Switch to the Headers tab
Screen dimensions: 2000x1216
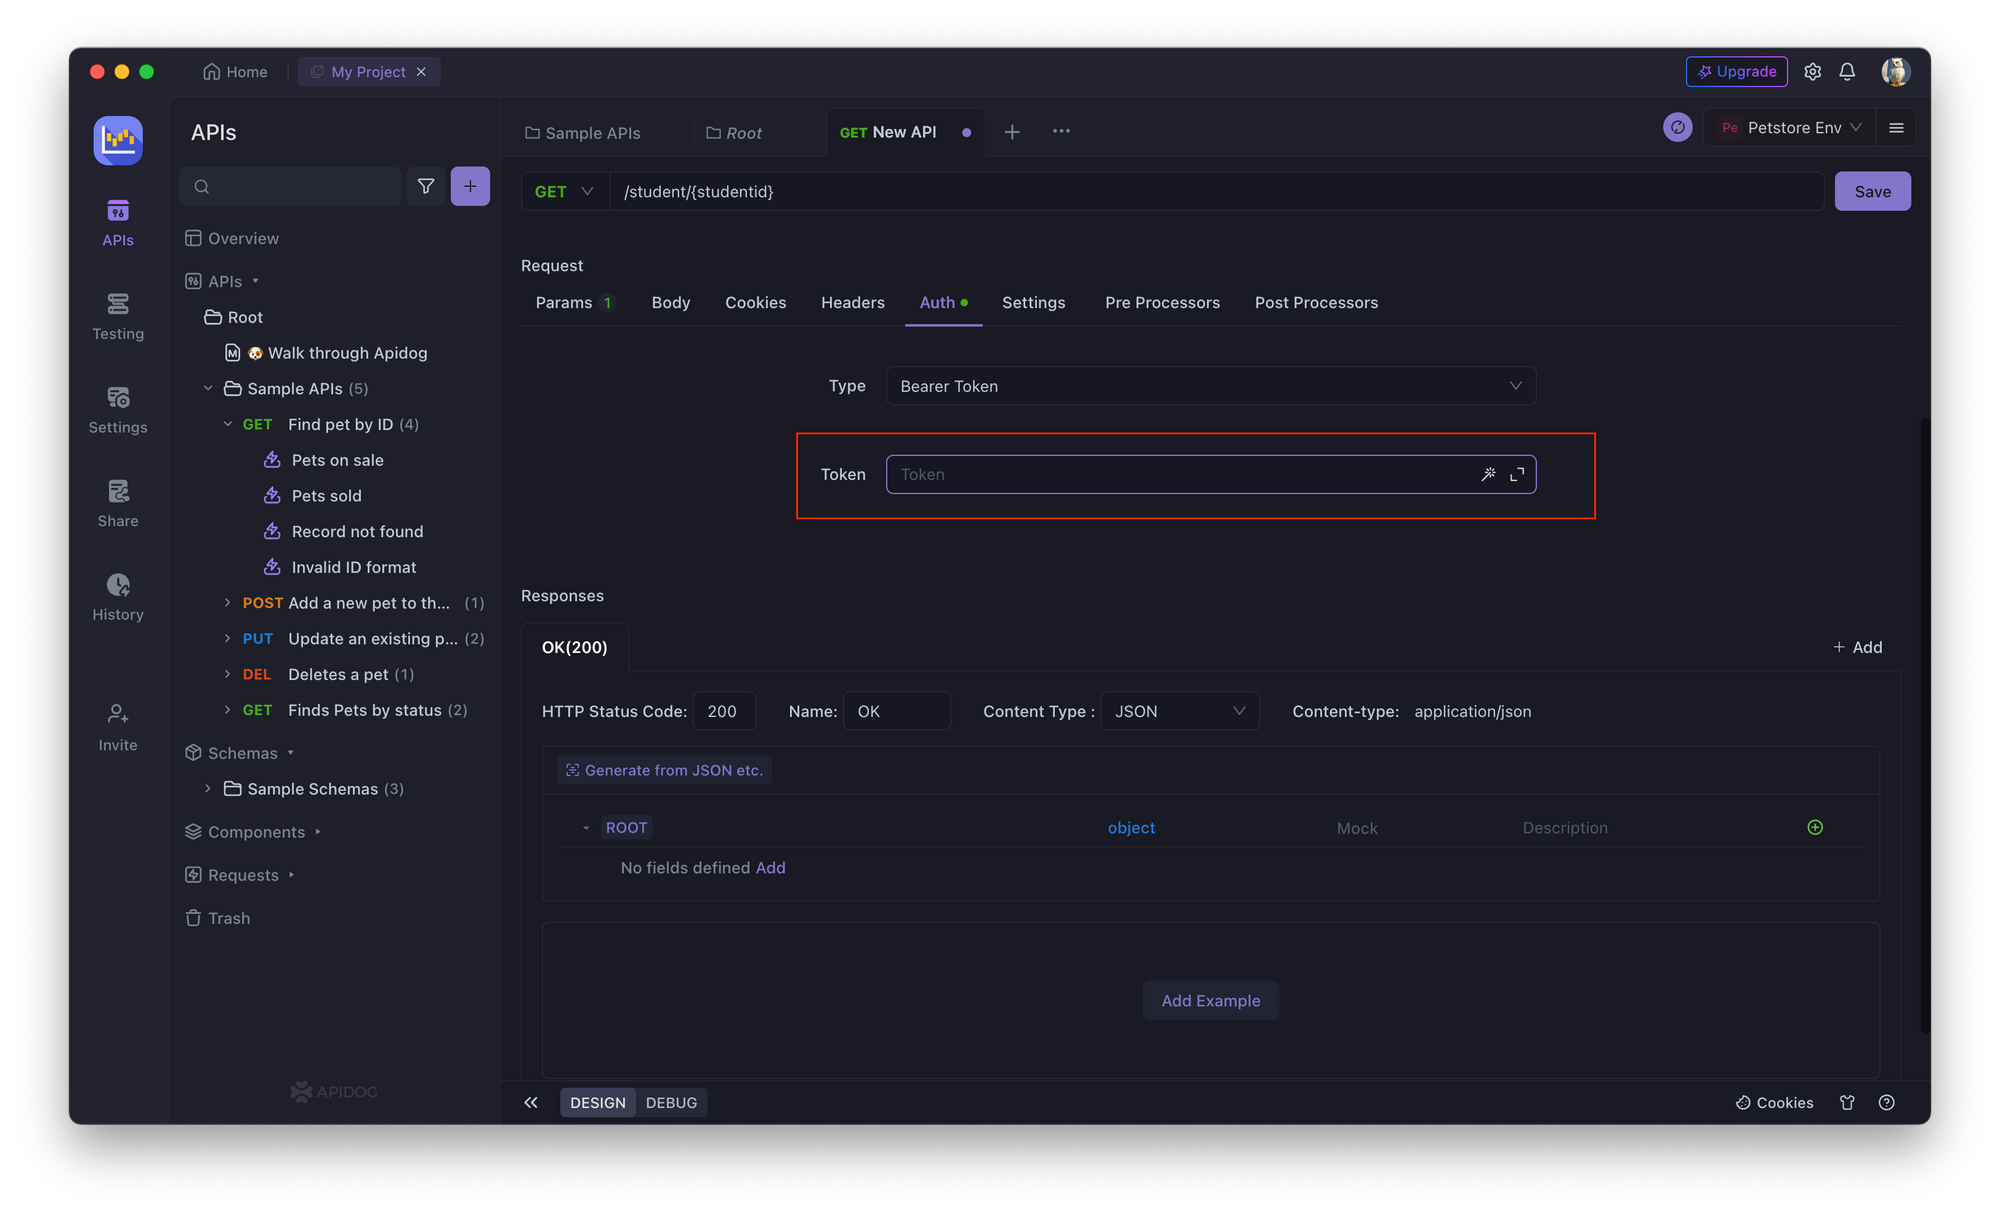pos(851,301)
